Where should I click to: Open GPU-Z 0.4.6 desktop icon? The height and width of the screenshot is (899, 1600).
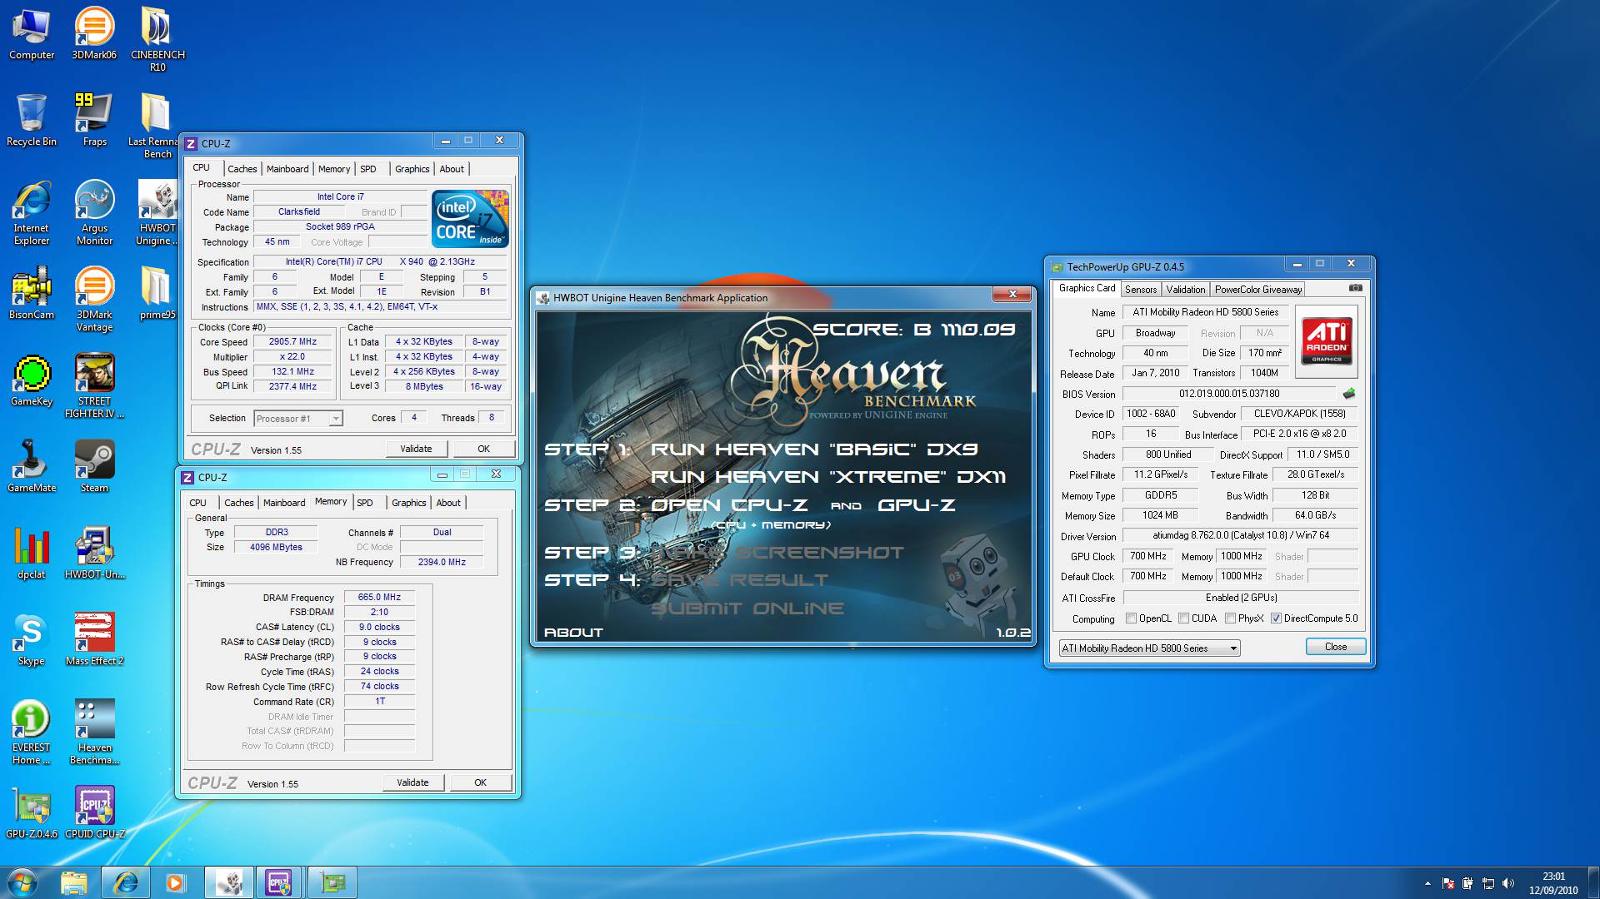[31, 813]
